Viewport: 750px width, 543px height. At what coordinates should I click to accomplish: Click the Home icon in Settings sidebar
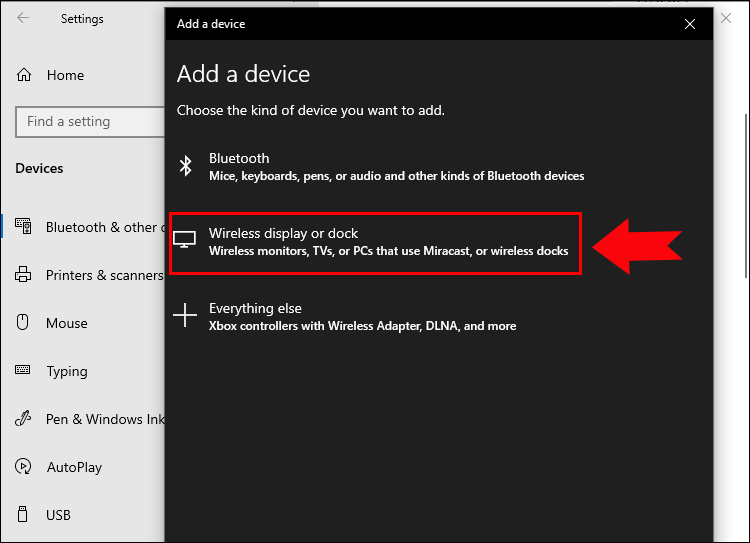[x=24, y=75]
